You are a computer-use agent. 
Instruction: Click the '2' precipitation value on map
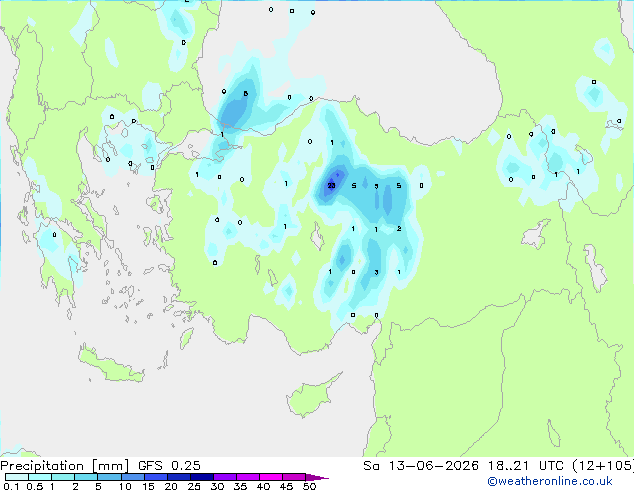point(399,229)
